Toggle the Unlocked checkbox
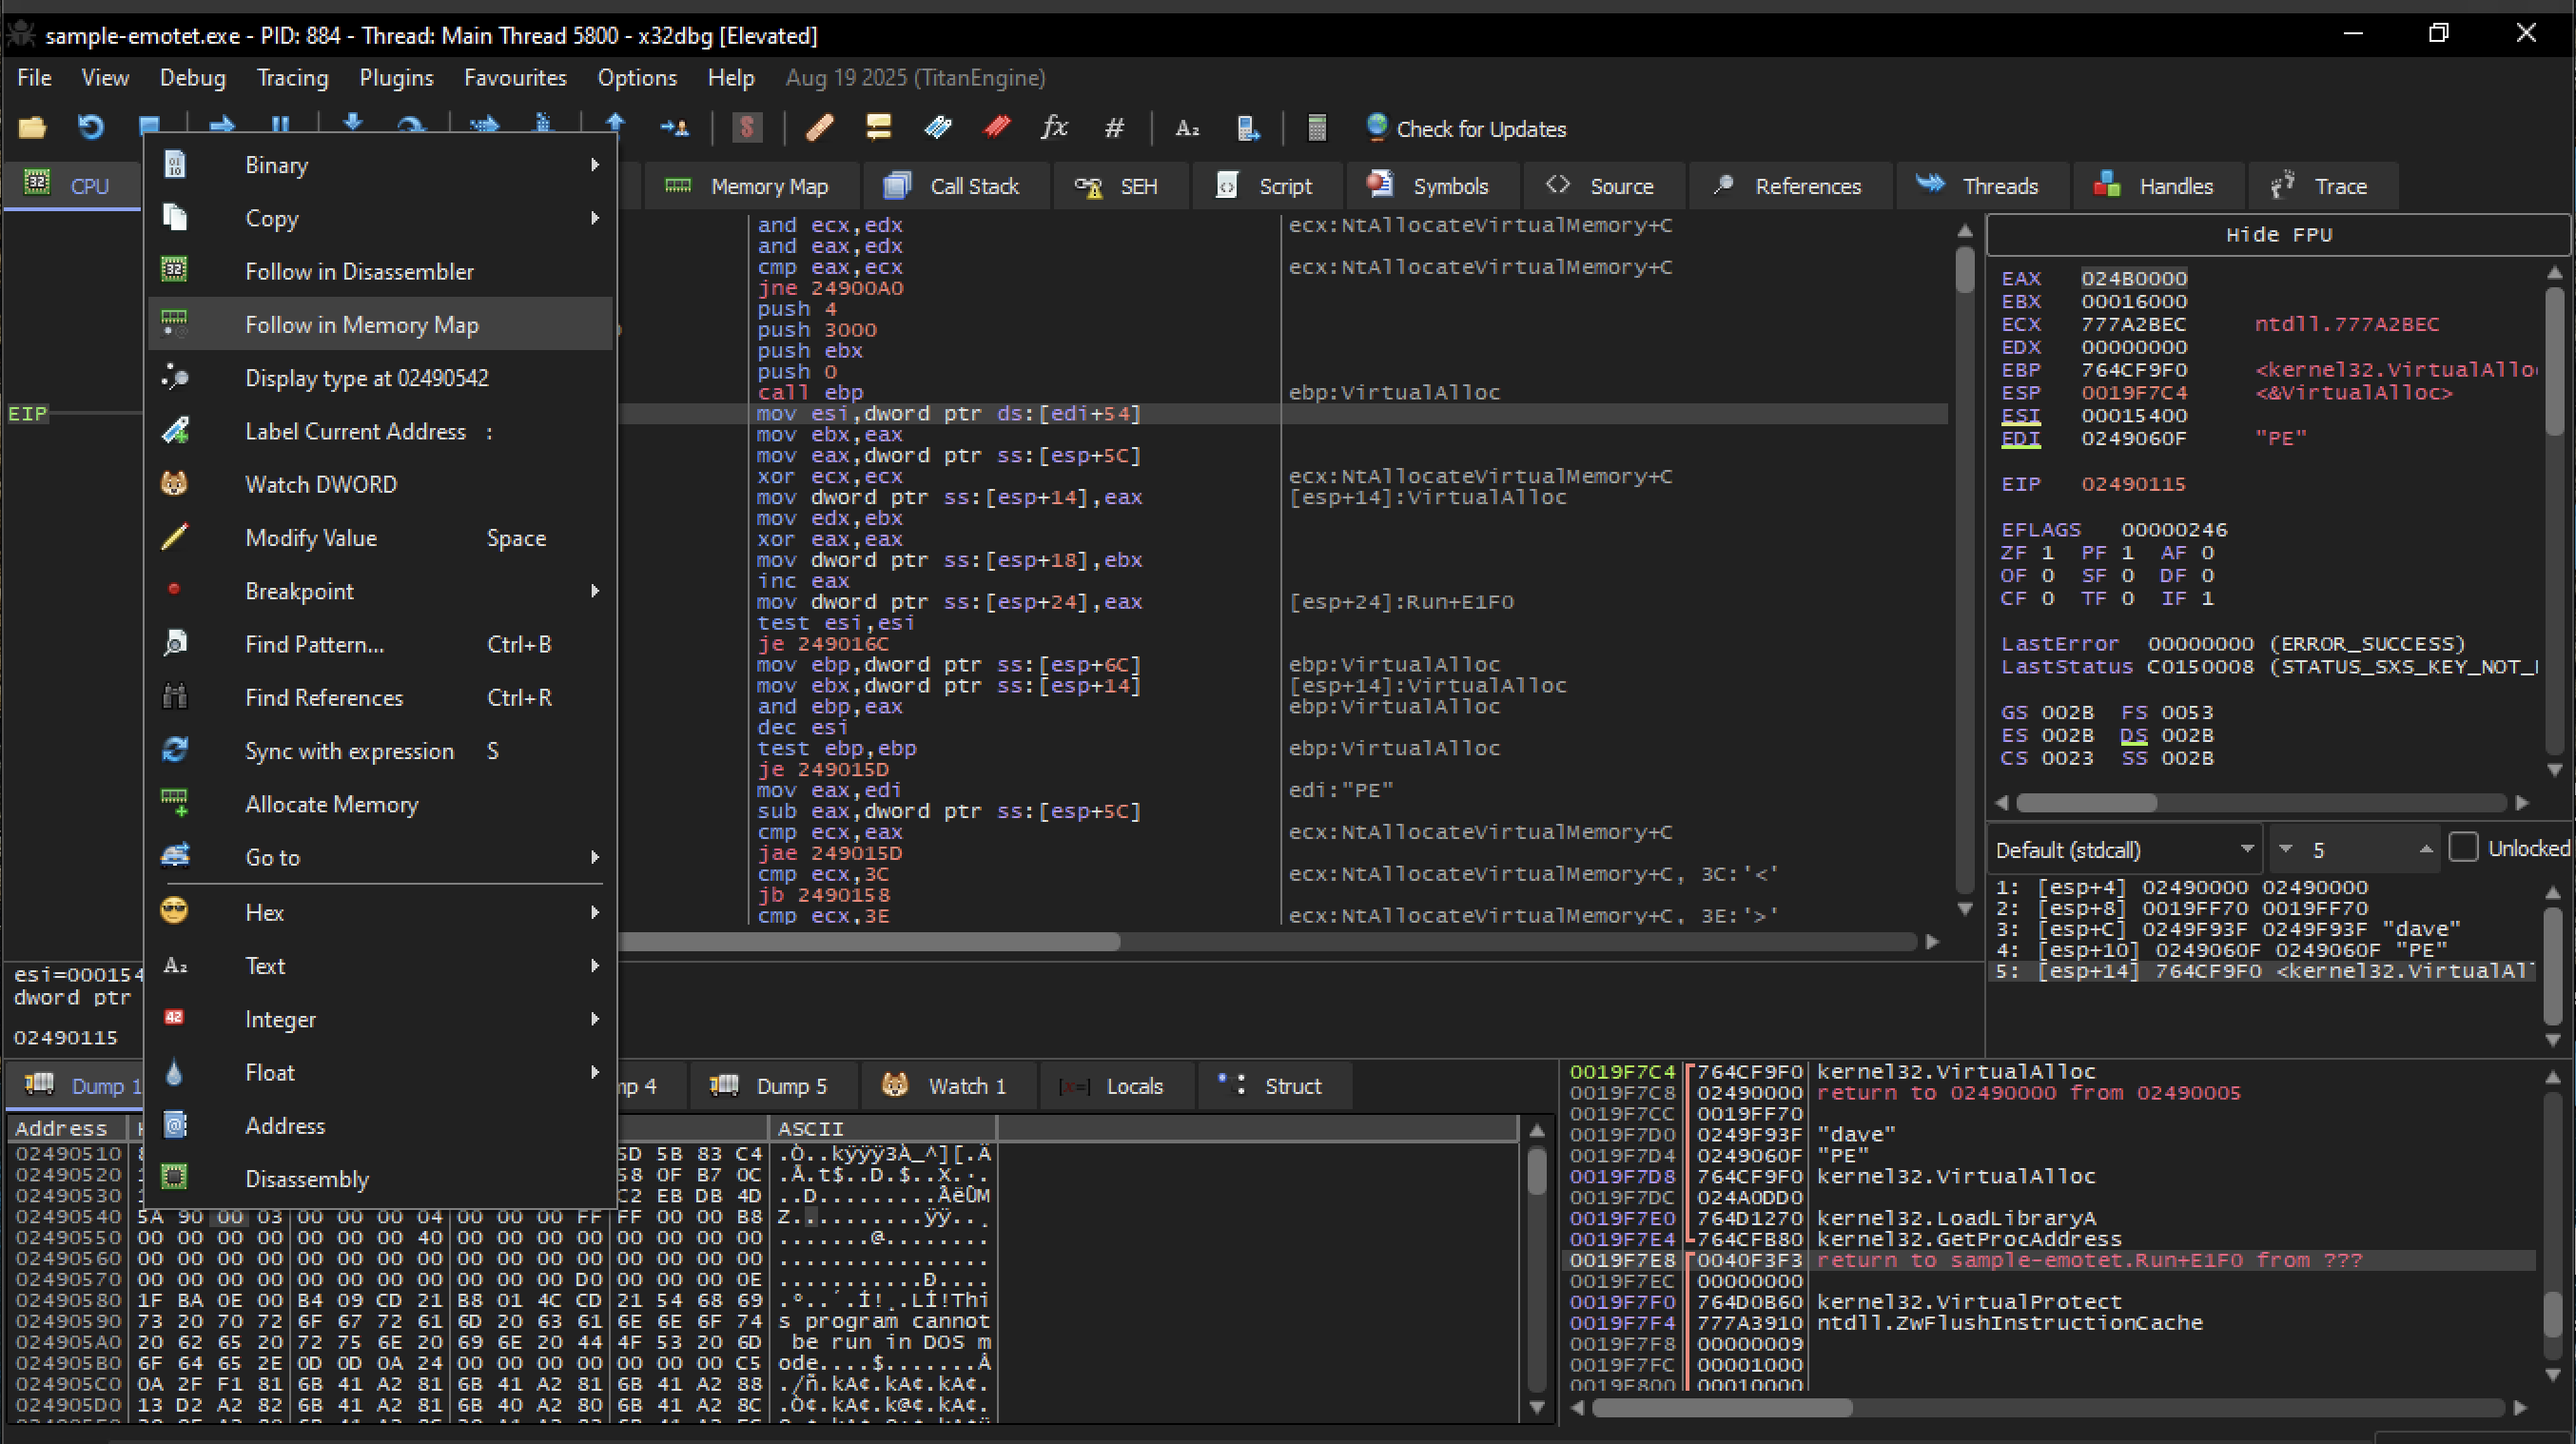Screen dimensions: 2576x1444 [x=2463, y=848]
